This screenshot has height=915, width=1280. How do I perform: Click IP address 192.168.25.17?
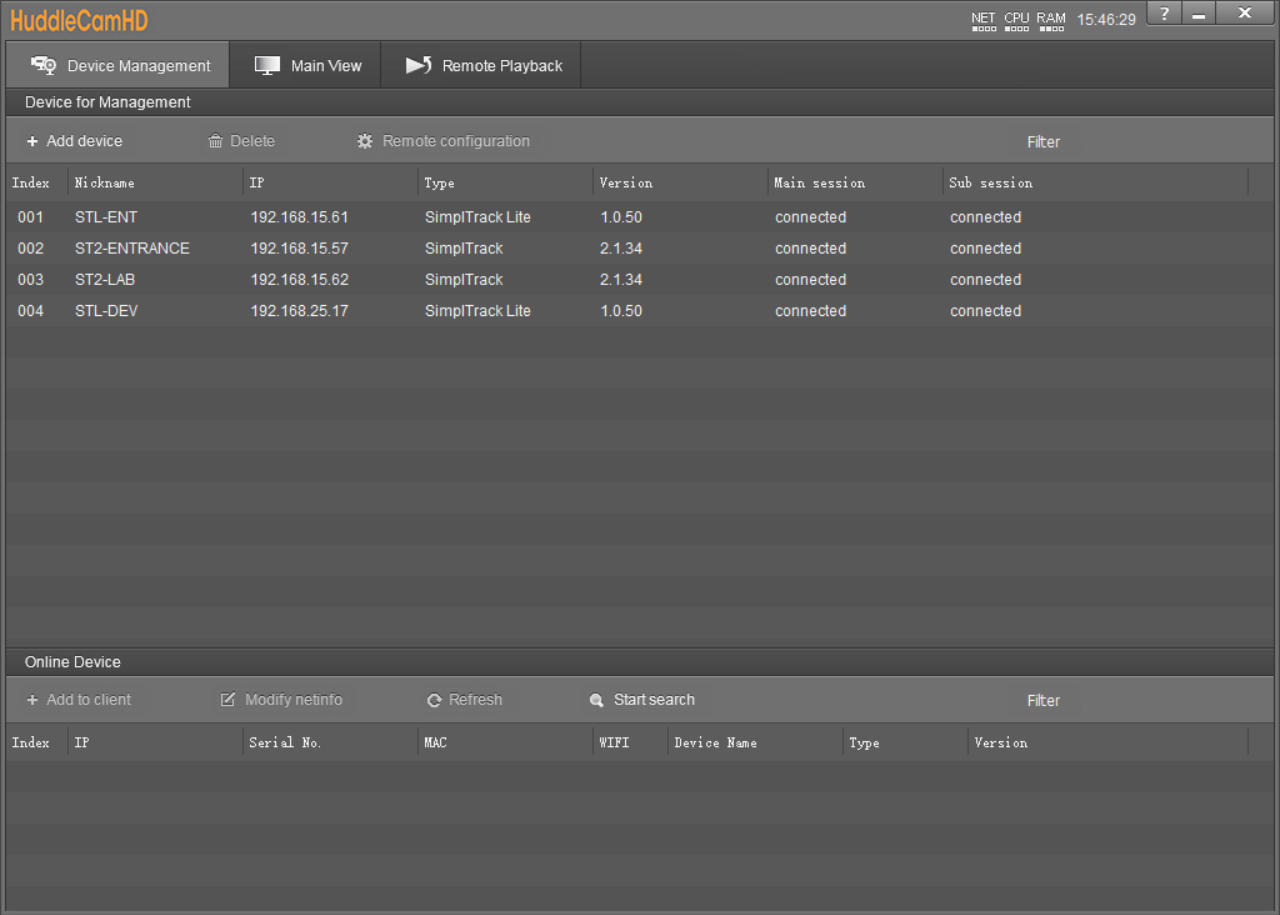point(299,311)
